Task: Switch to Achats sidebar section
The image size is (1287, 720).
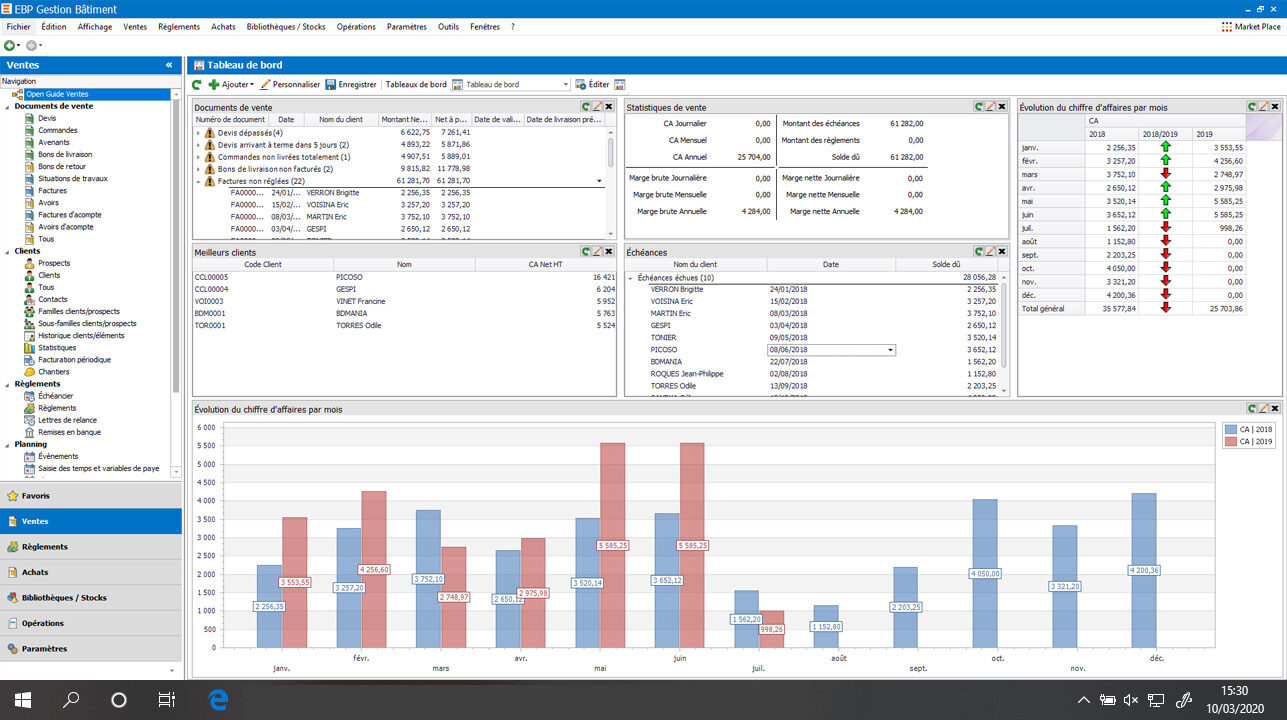Action: pos(91,572)
